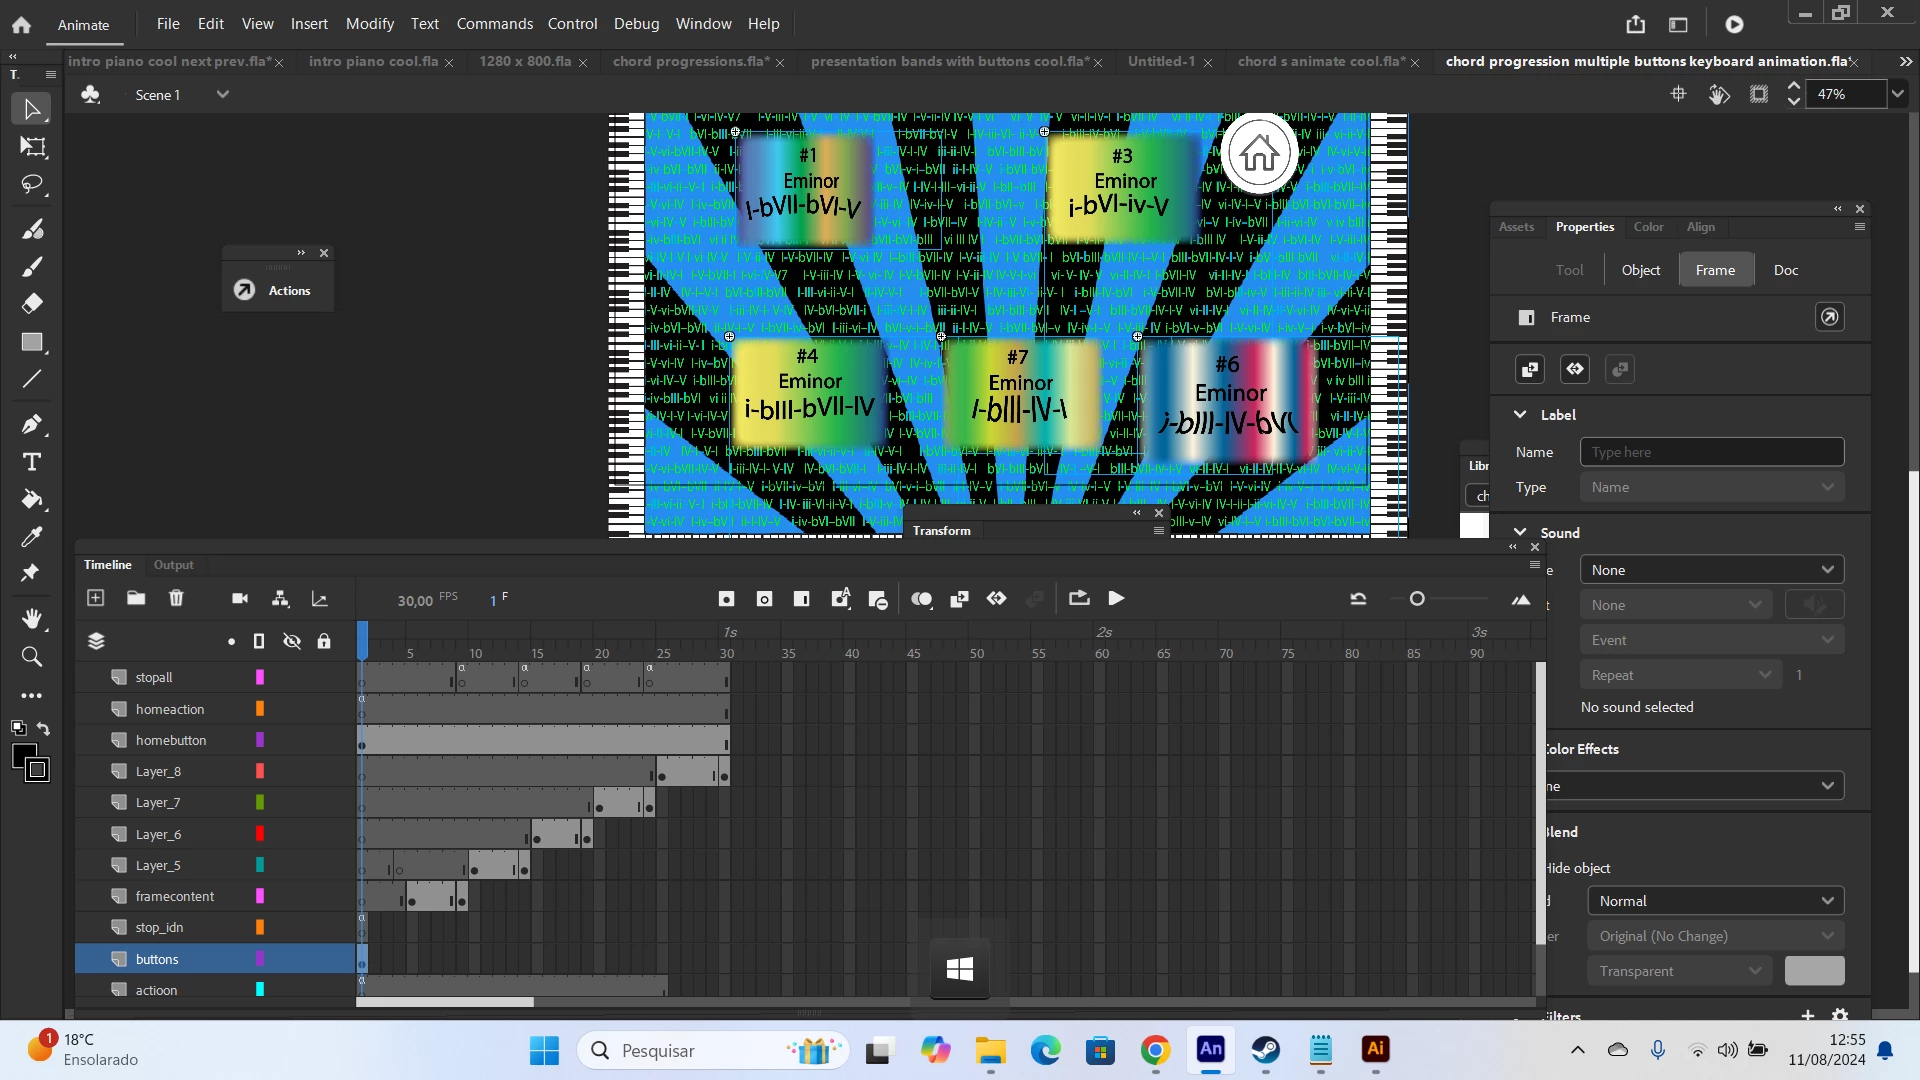Open the Actions panel button

point(278,290)
